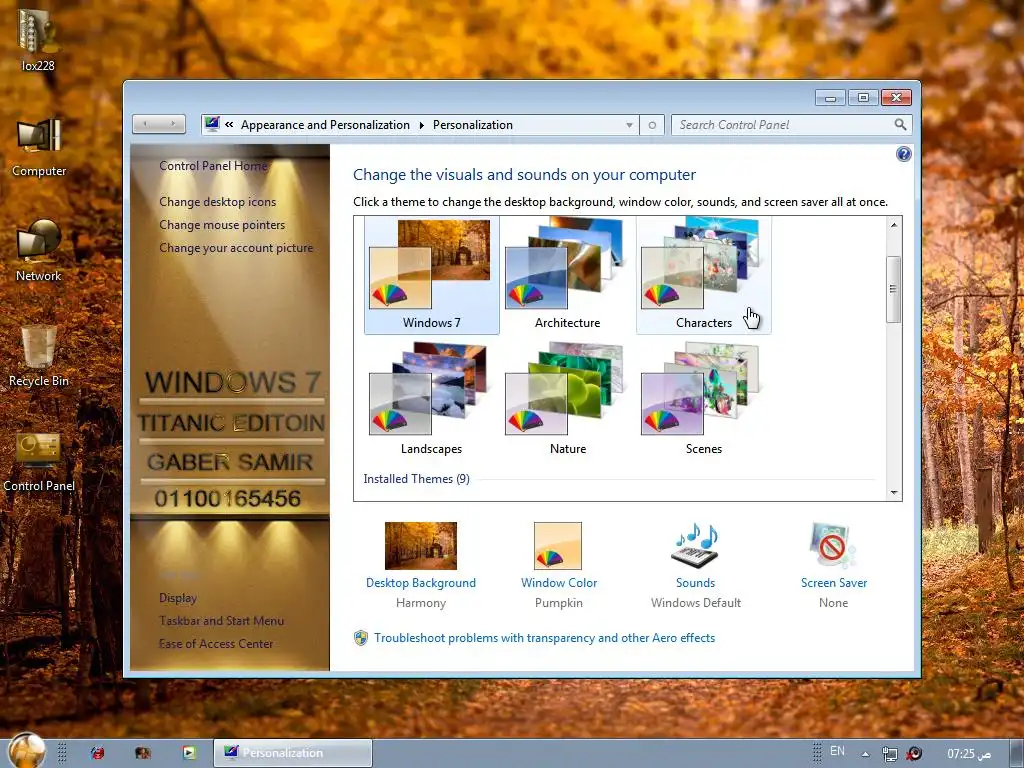
Task: Click the Personalization breadcrumb
Action: coord(473,125)
